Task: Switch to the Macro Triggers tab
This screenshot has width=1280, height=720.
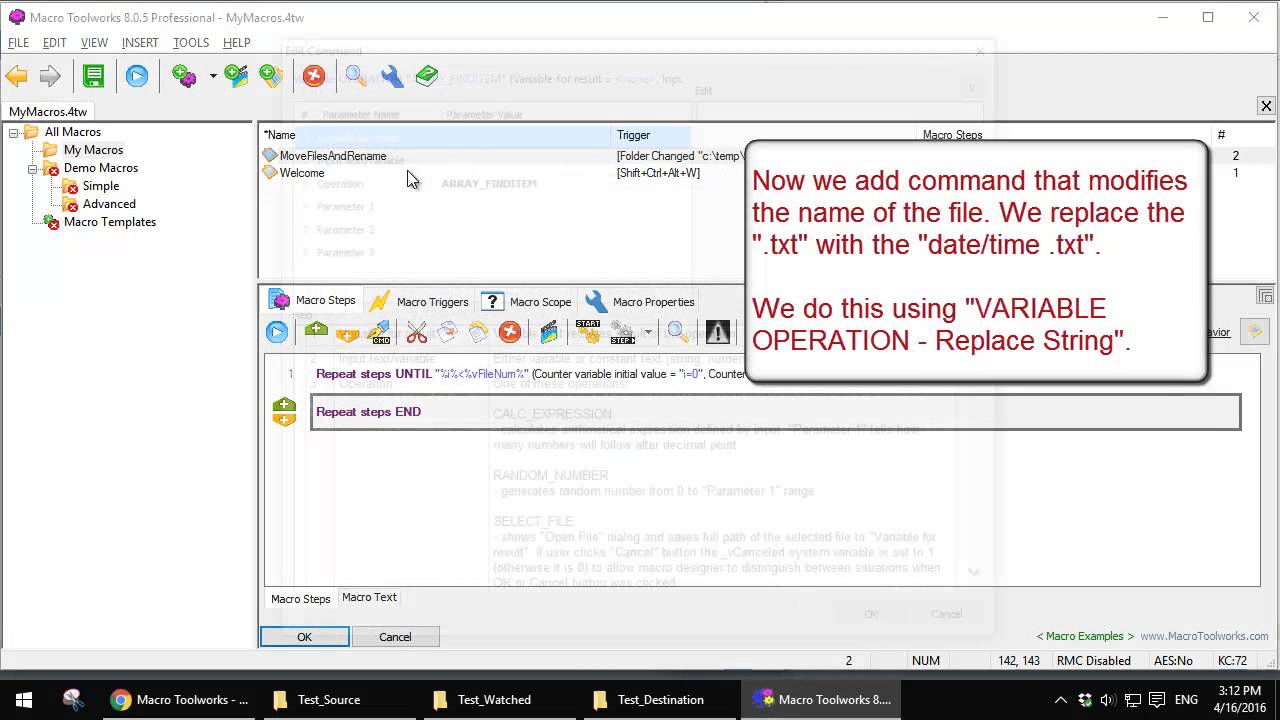Action: tap(419, 301)
